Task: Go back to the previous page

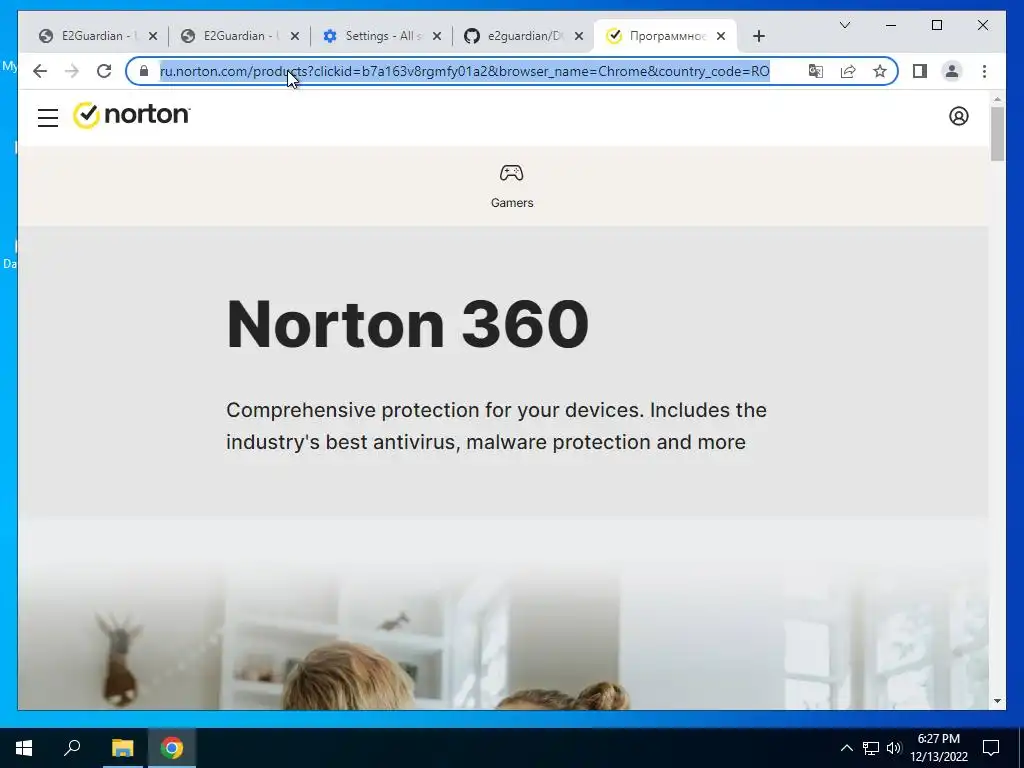Action: [x=40, y=71]
